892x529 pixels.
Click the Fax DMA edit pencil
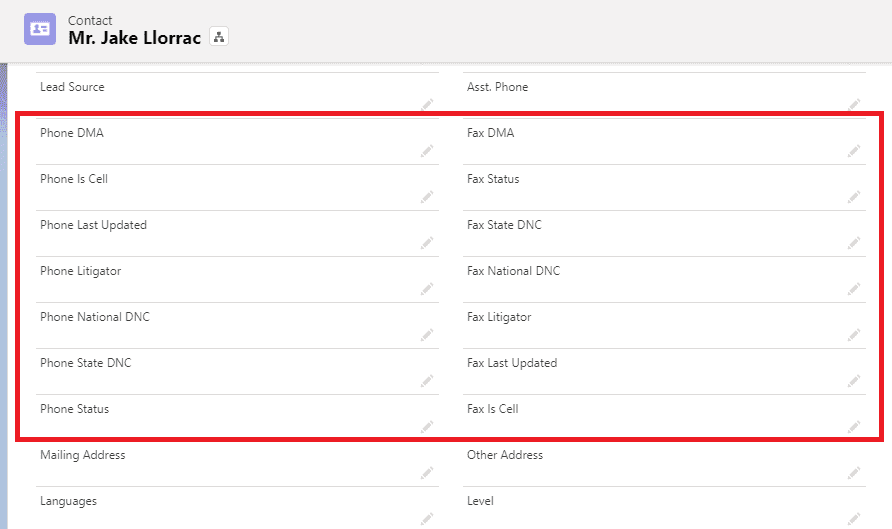click(854, 150)
